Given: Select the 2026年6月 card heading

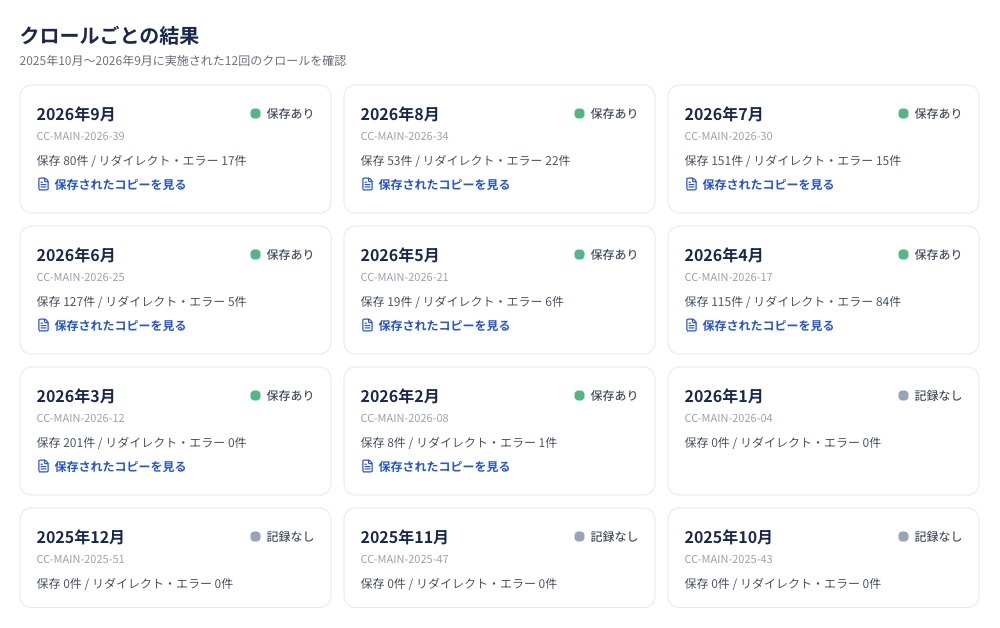Looking at the screenshot, I should tap(75, 255).
